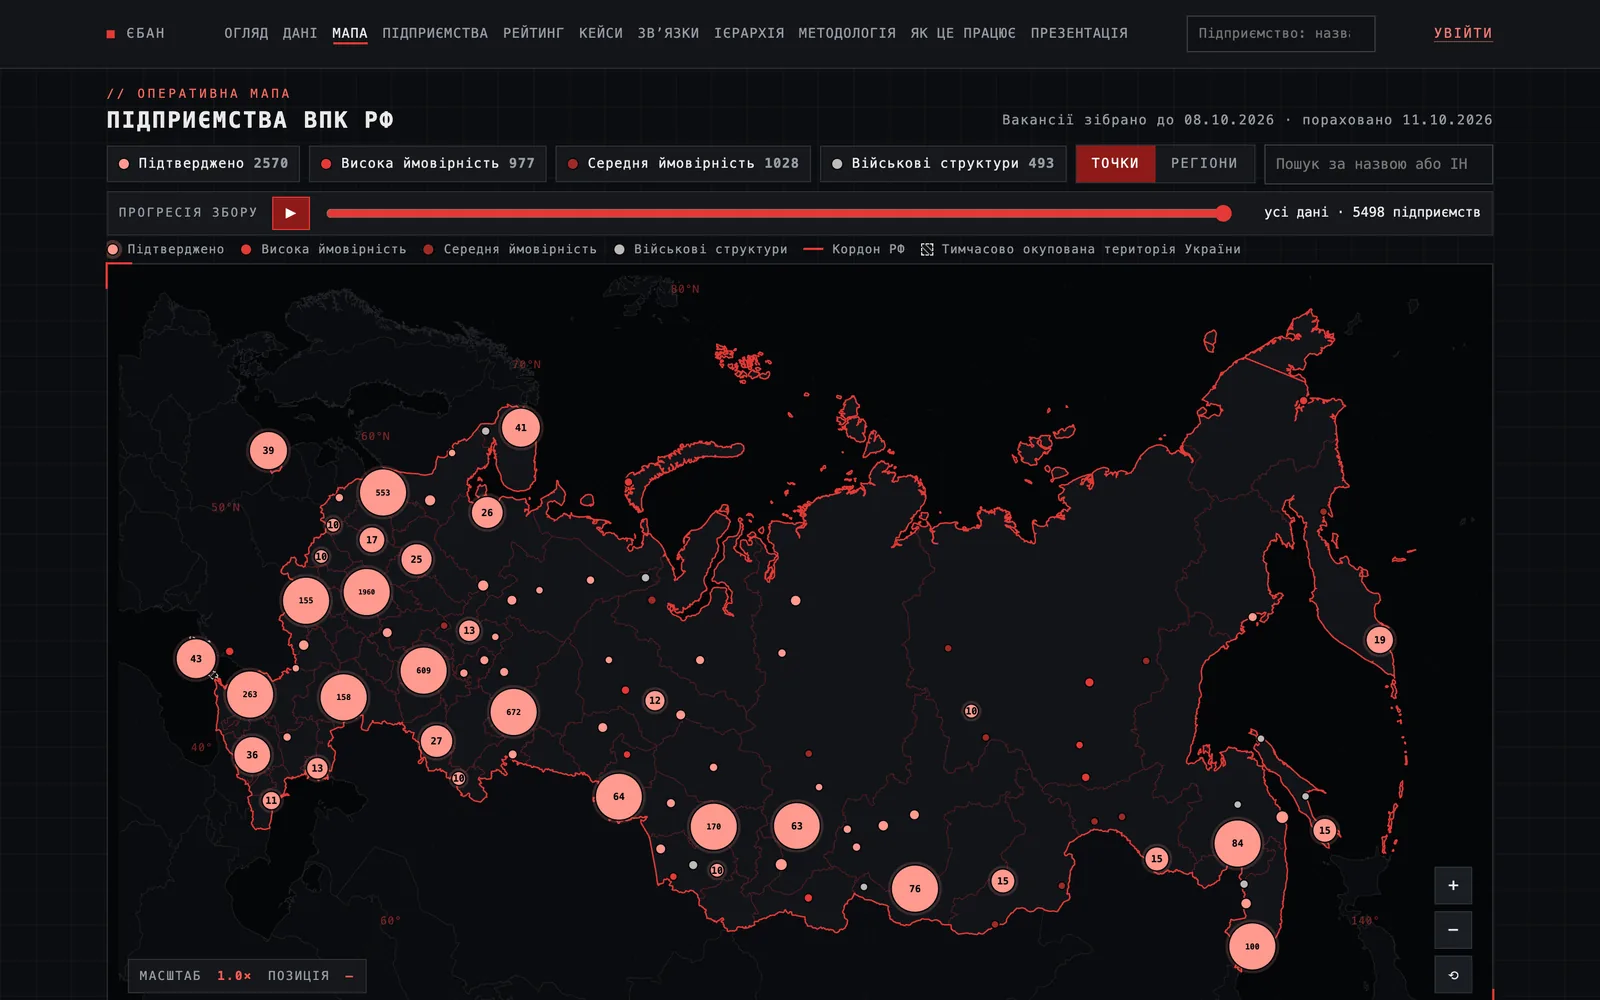Toggle Підтверджено 2570 filter

(x=203, y=164)
